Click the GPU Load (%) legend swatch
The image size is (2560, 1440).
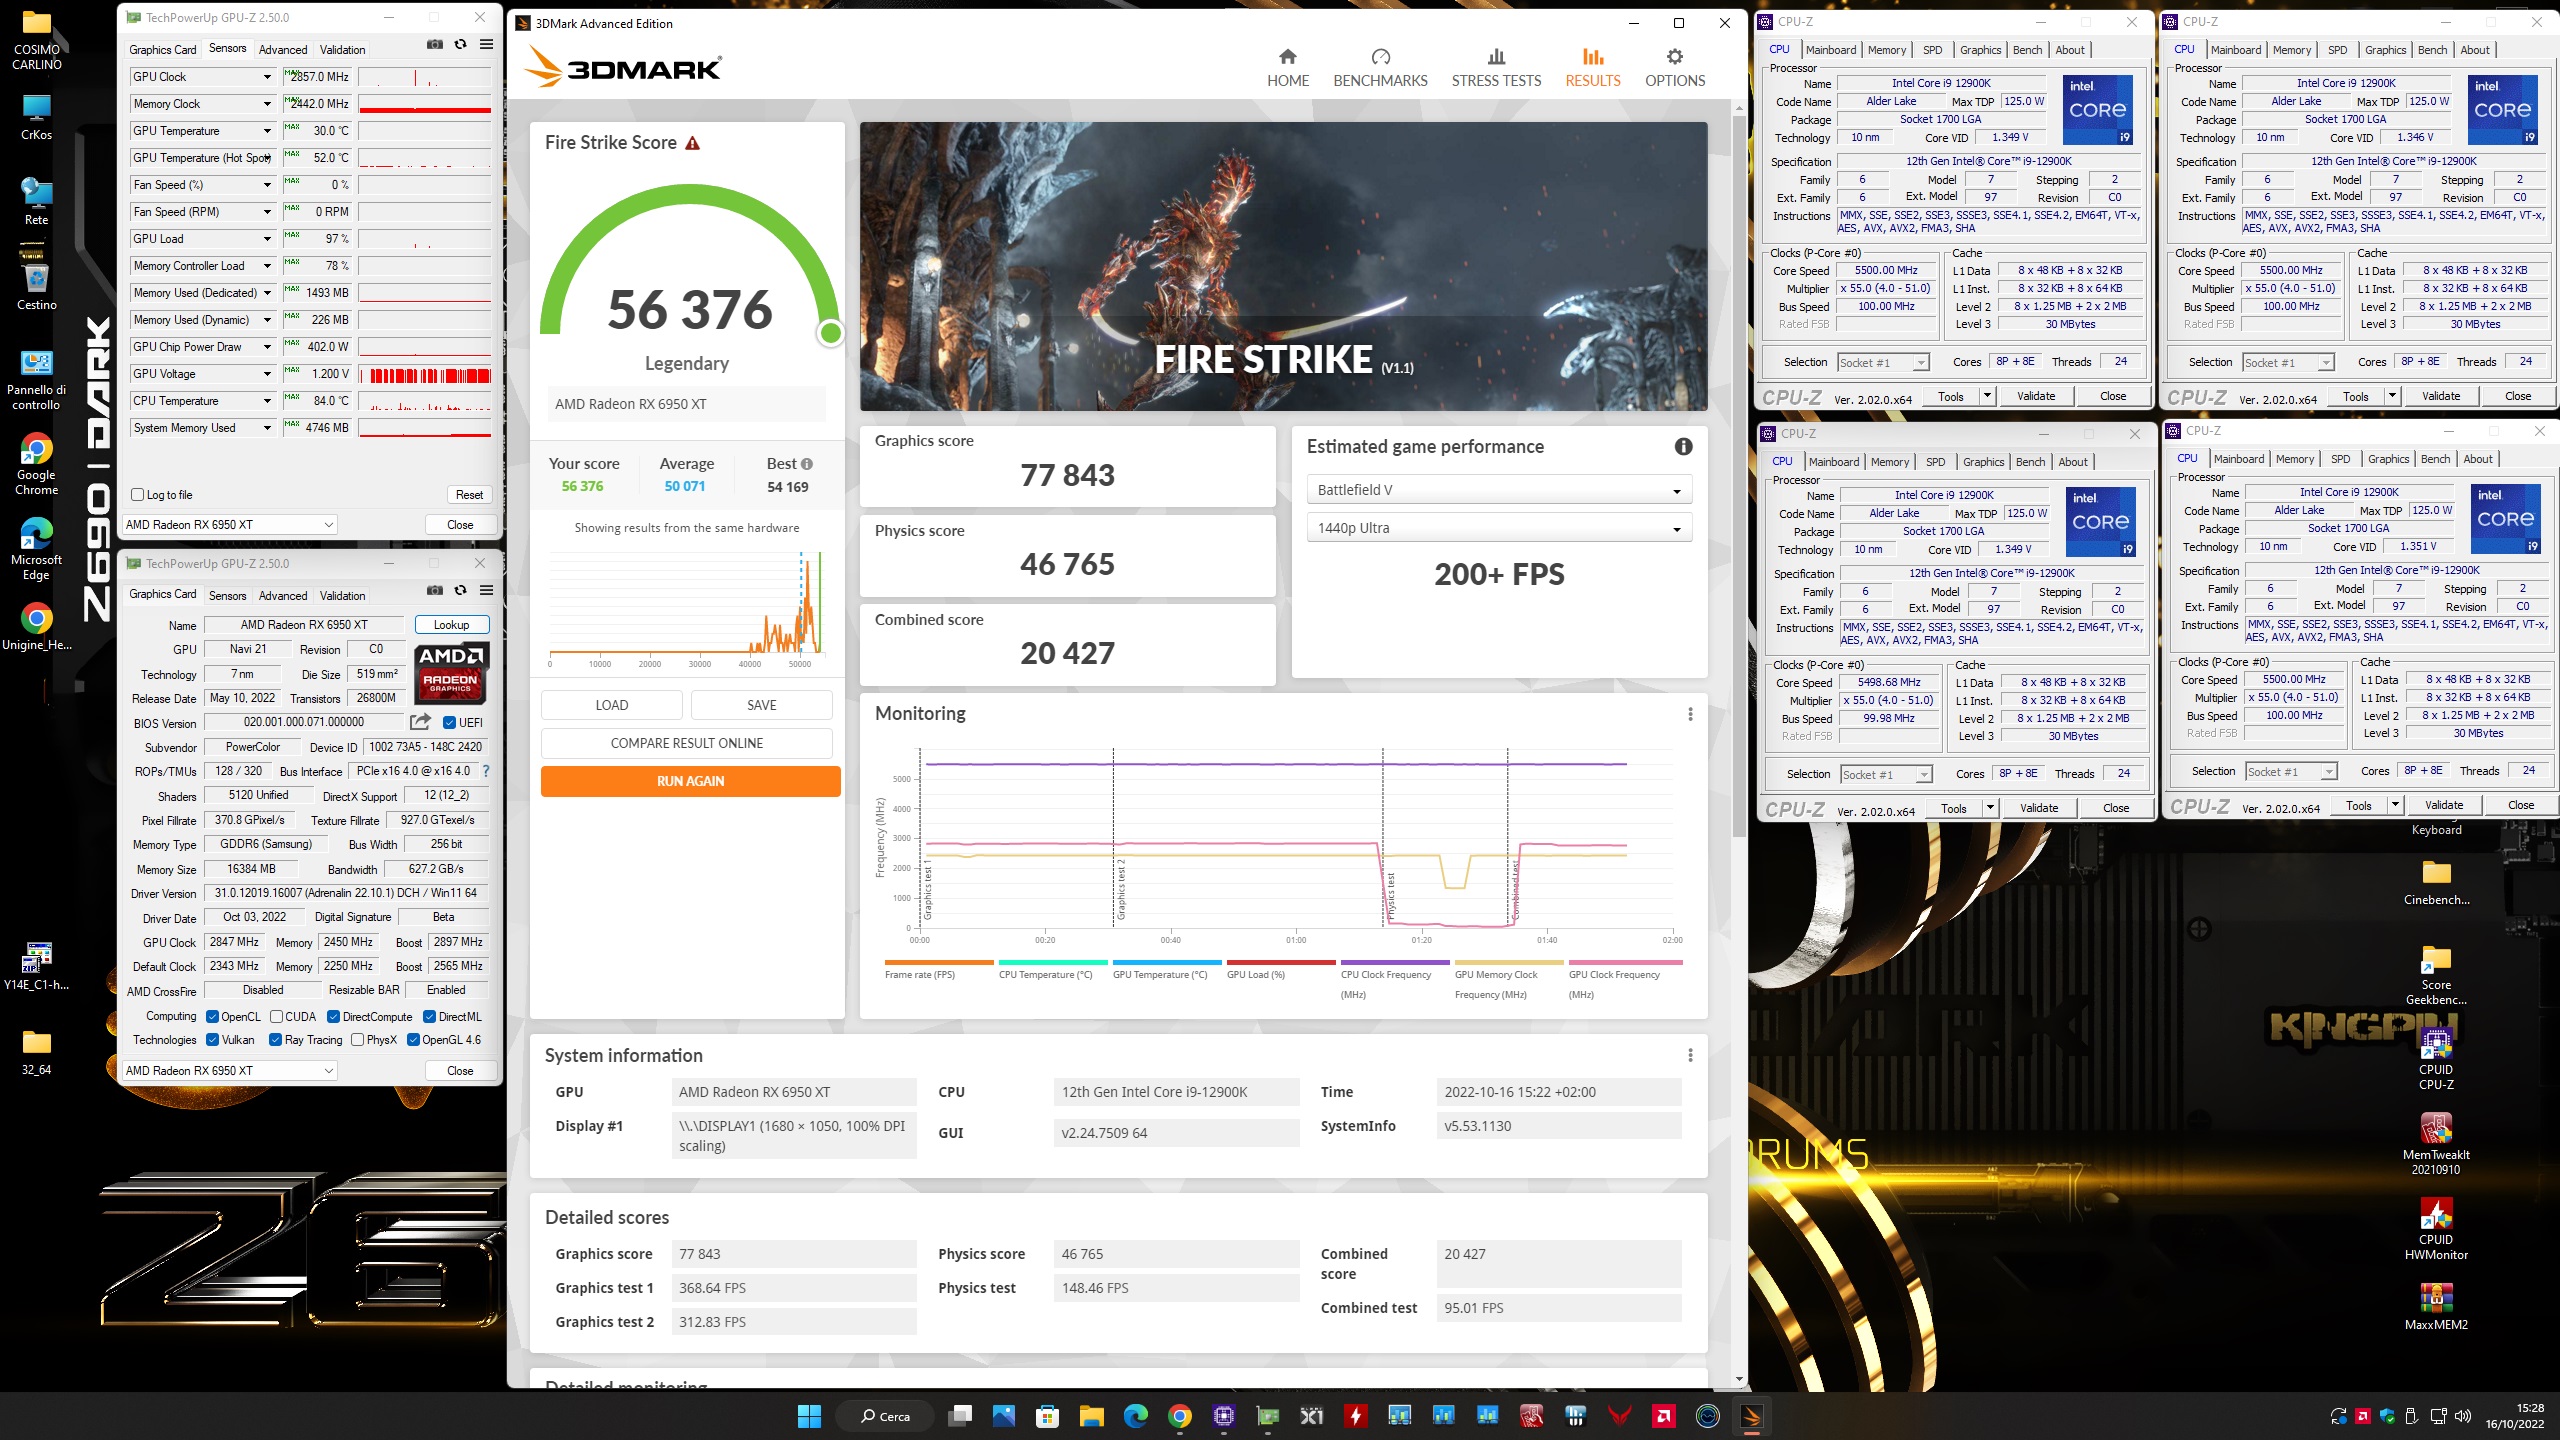tap(1283, 963)
